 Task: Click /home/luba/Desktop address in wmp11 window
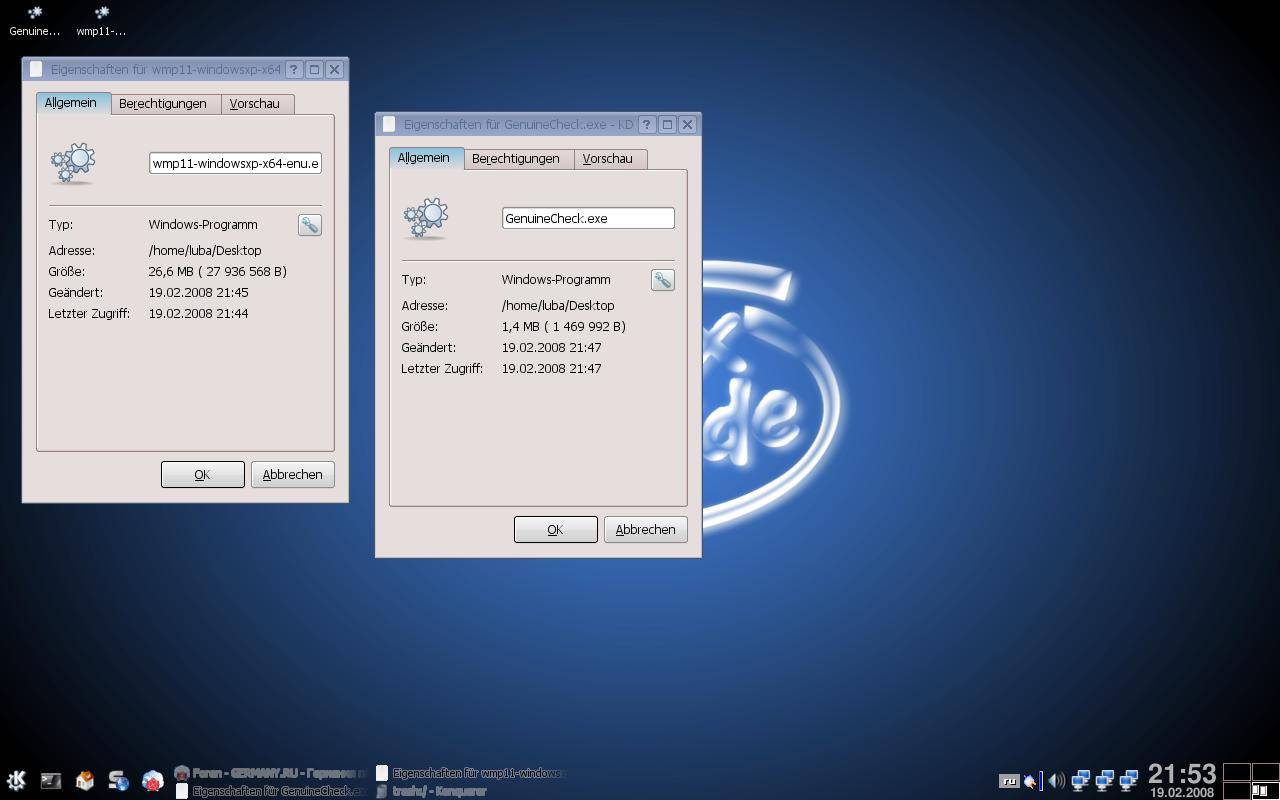(205, 251)
